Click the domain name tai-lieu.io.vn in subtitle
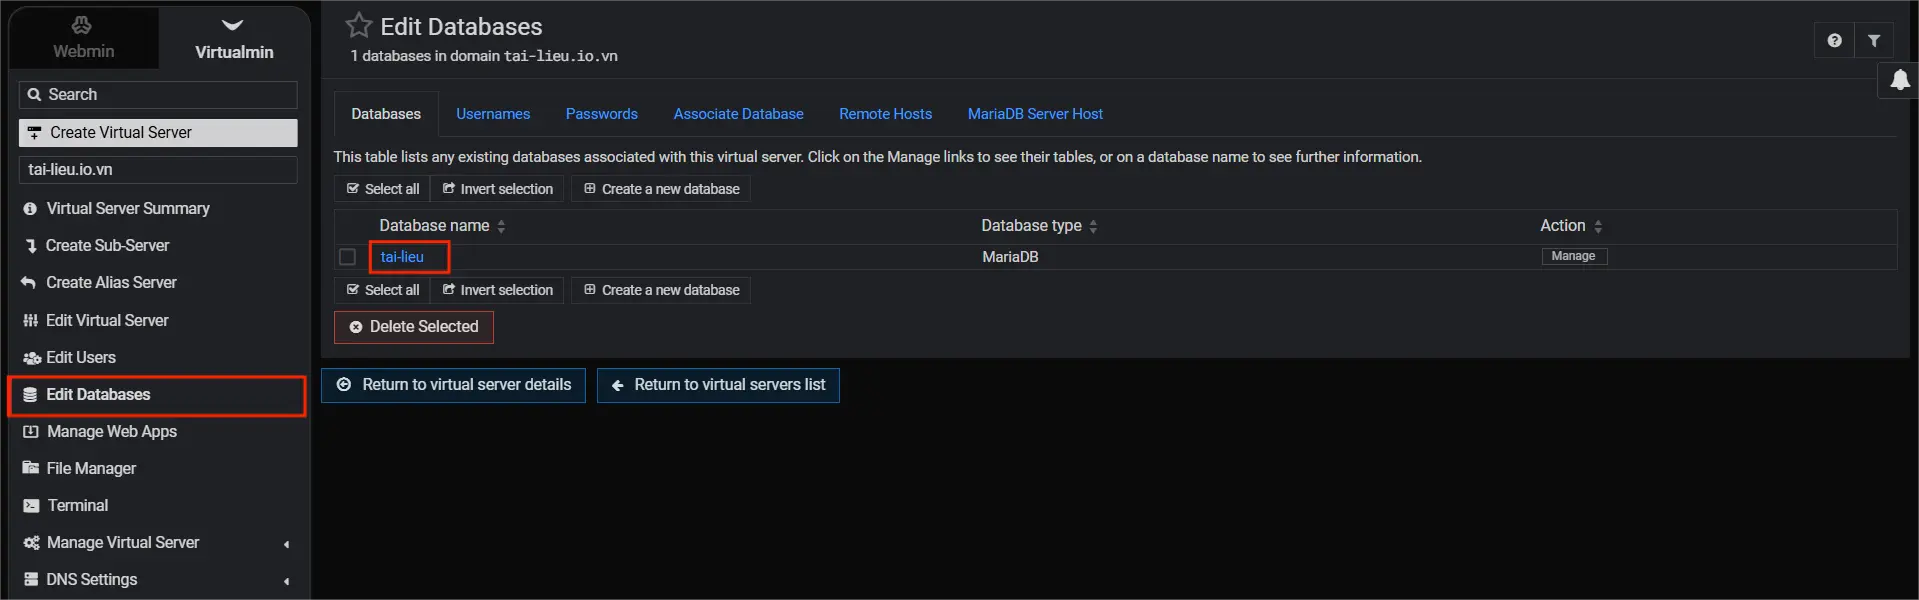Image resolution: width=1919 pixels, height=600 pixels. coord(560,56)
